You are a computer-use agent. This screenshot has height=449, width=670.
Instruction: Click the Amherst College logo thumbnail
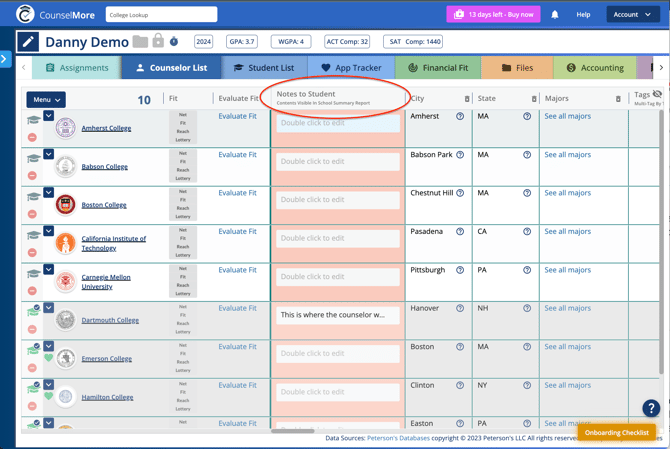coord(65,128)
